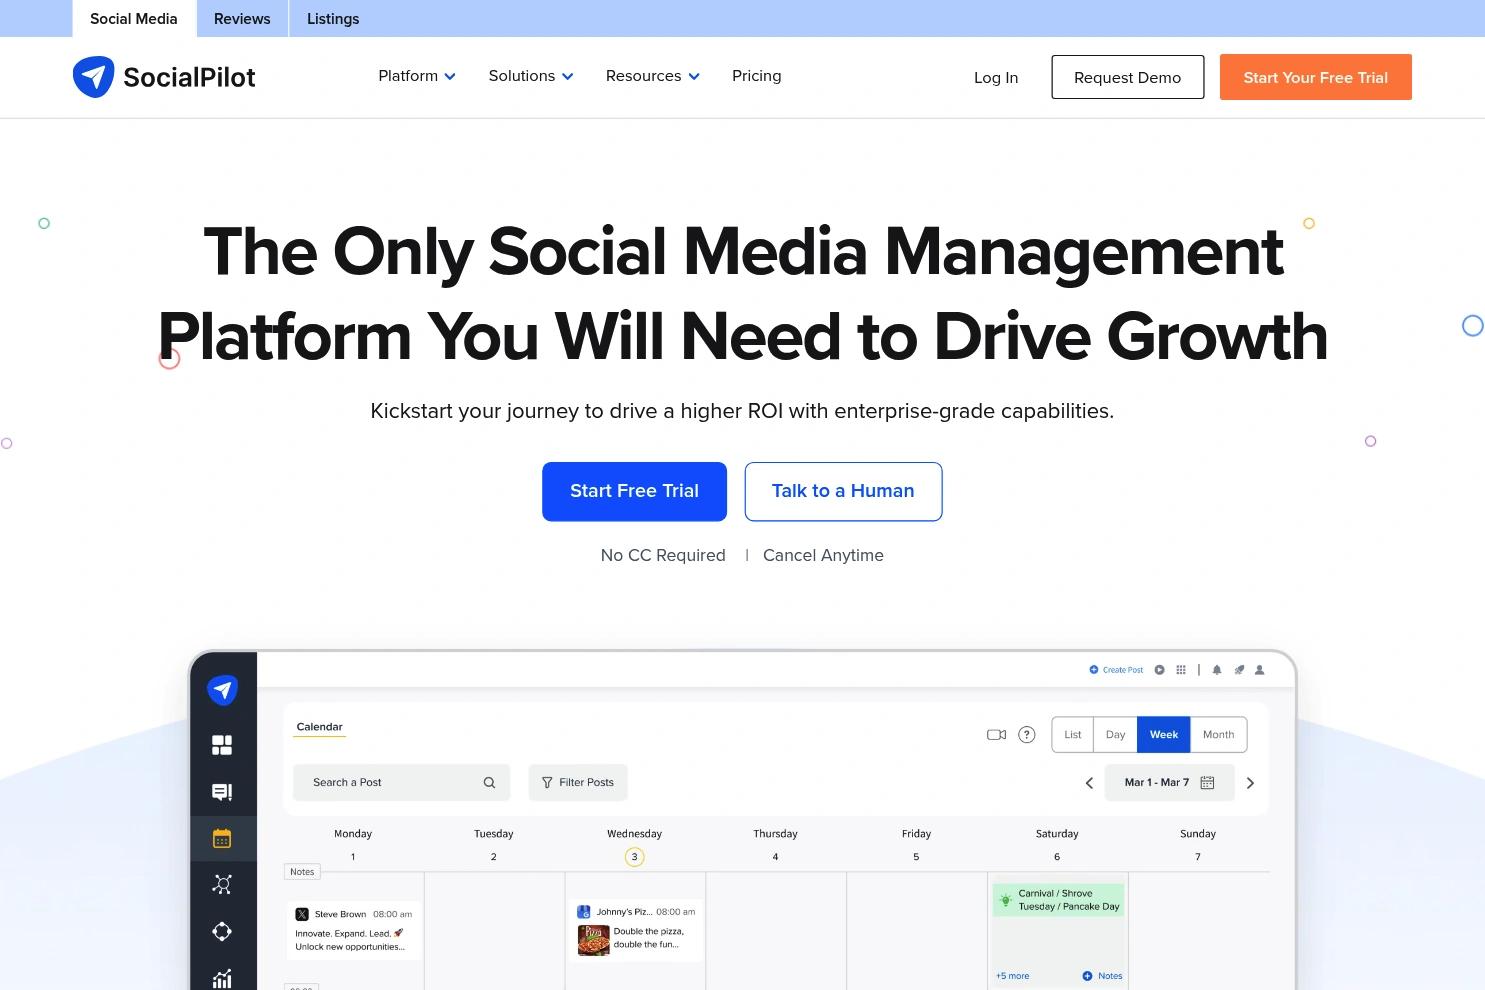The height and width of the screenshot is (990, 1485).
Task: Open the Carnival / Shrove Tuesday event
Action: click(1058, 900)
